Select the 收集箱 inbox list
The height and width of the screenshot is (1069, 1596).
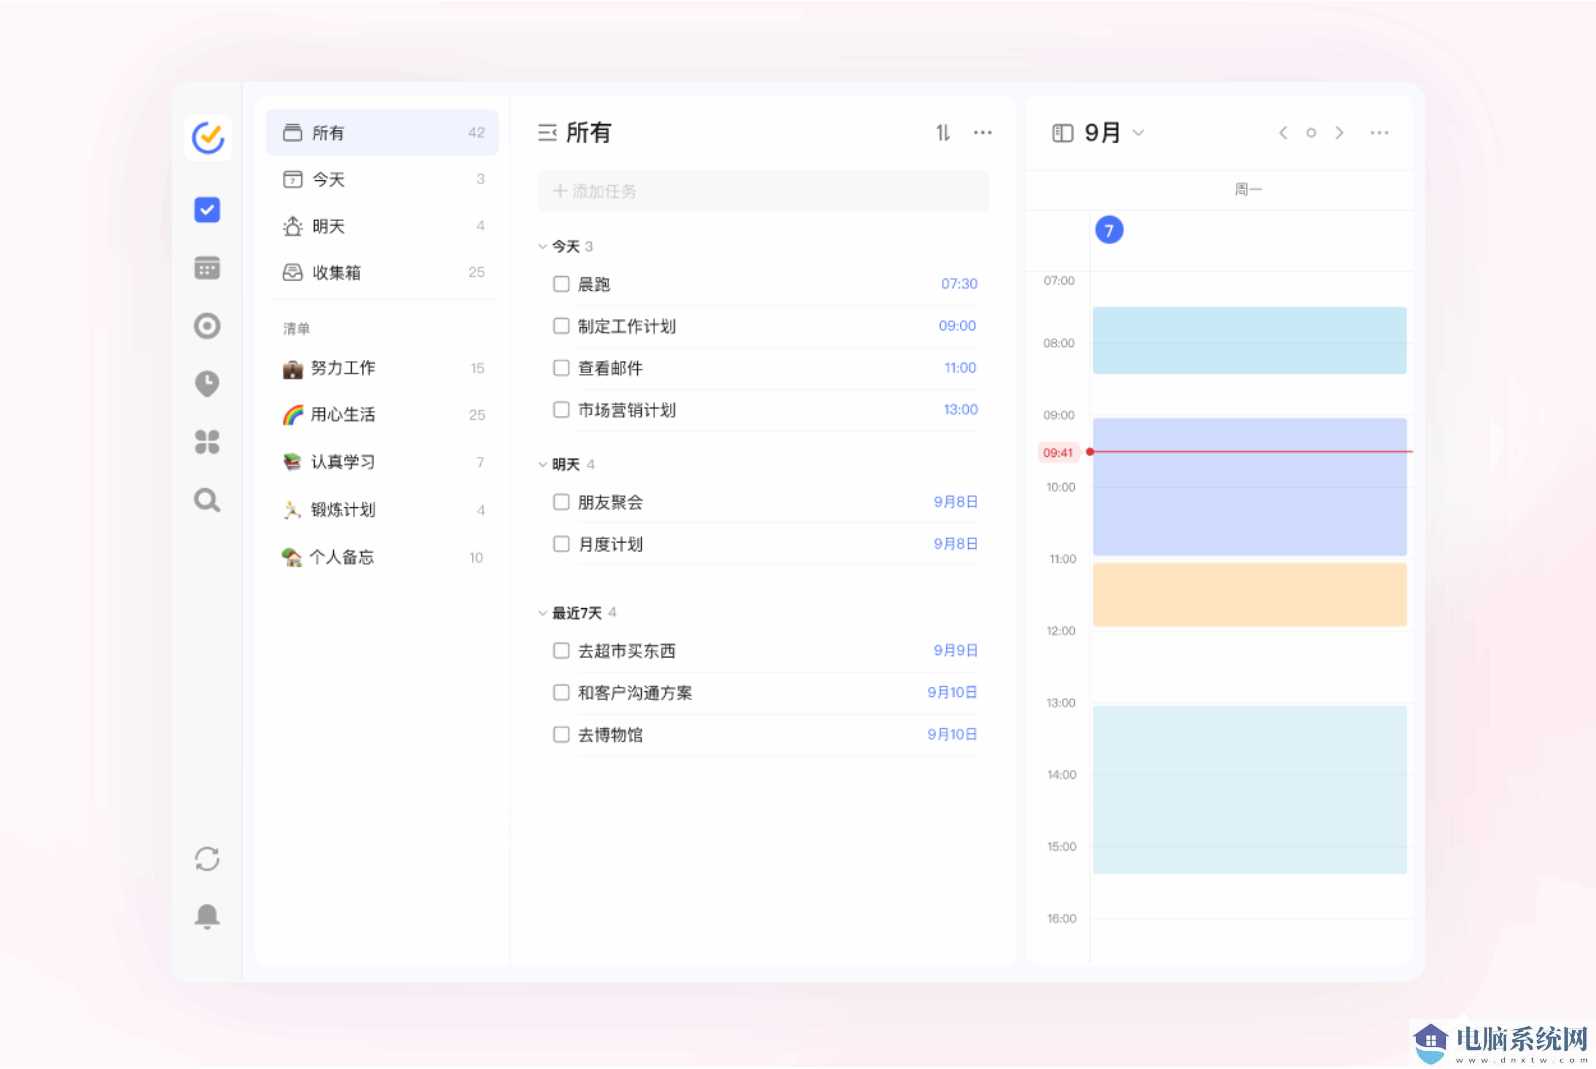click(x=382, y=272)
